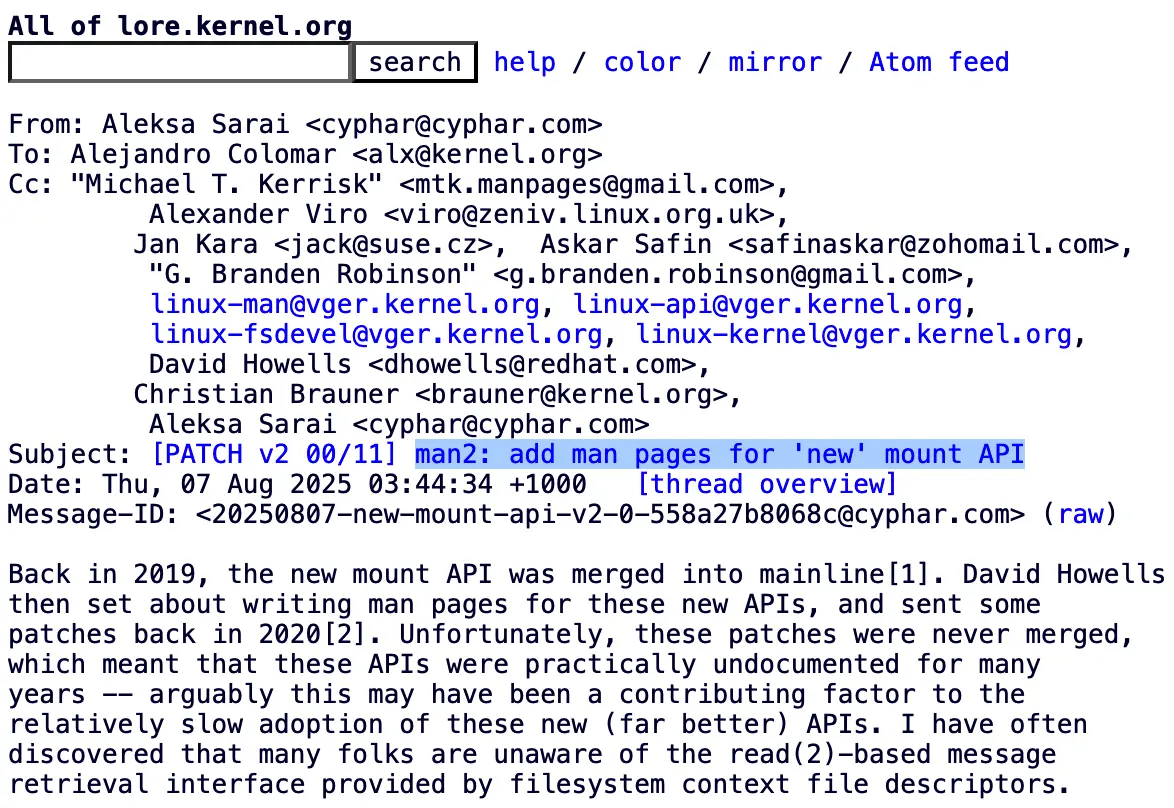This screenshot has height=808, width=1174.
Task: Open the color link
Action: click(x=642, y=62)
